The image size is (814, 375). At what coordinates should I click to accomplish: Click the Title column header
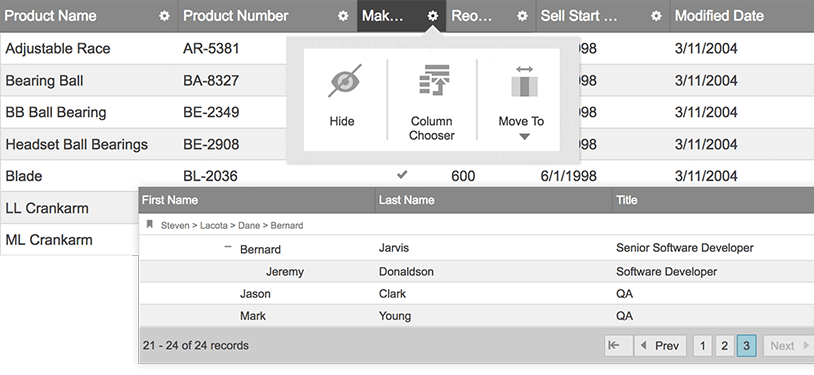(x=627, y=200)
